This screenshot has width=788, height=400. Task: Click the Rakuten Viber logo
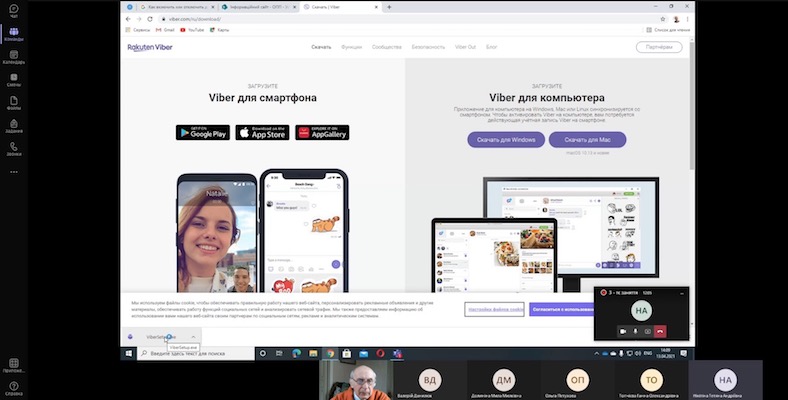pos(150,47)
